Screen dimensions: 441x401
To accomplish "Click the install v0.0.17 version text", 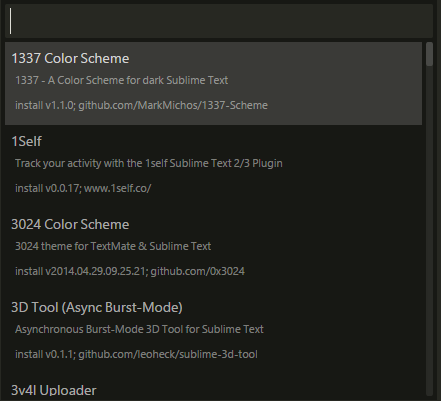I will coord(48,188).
